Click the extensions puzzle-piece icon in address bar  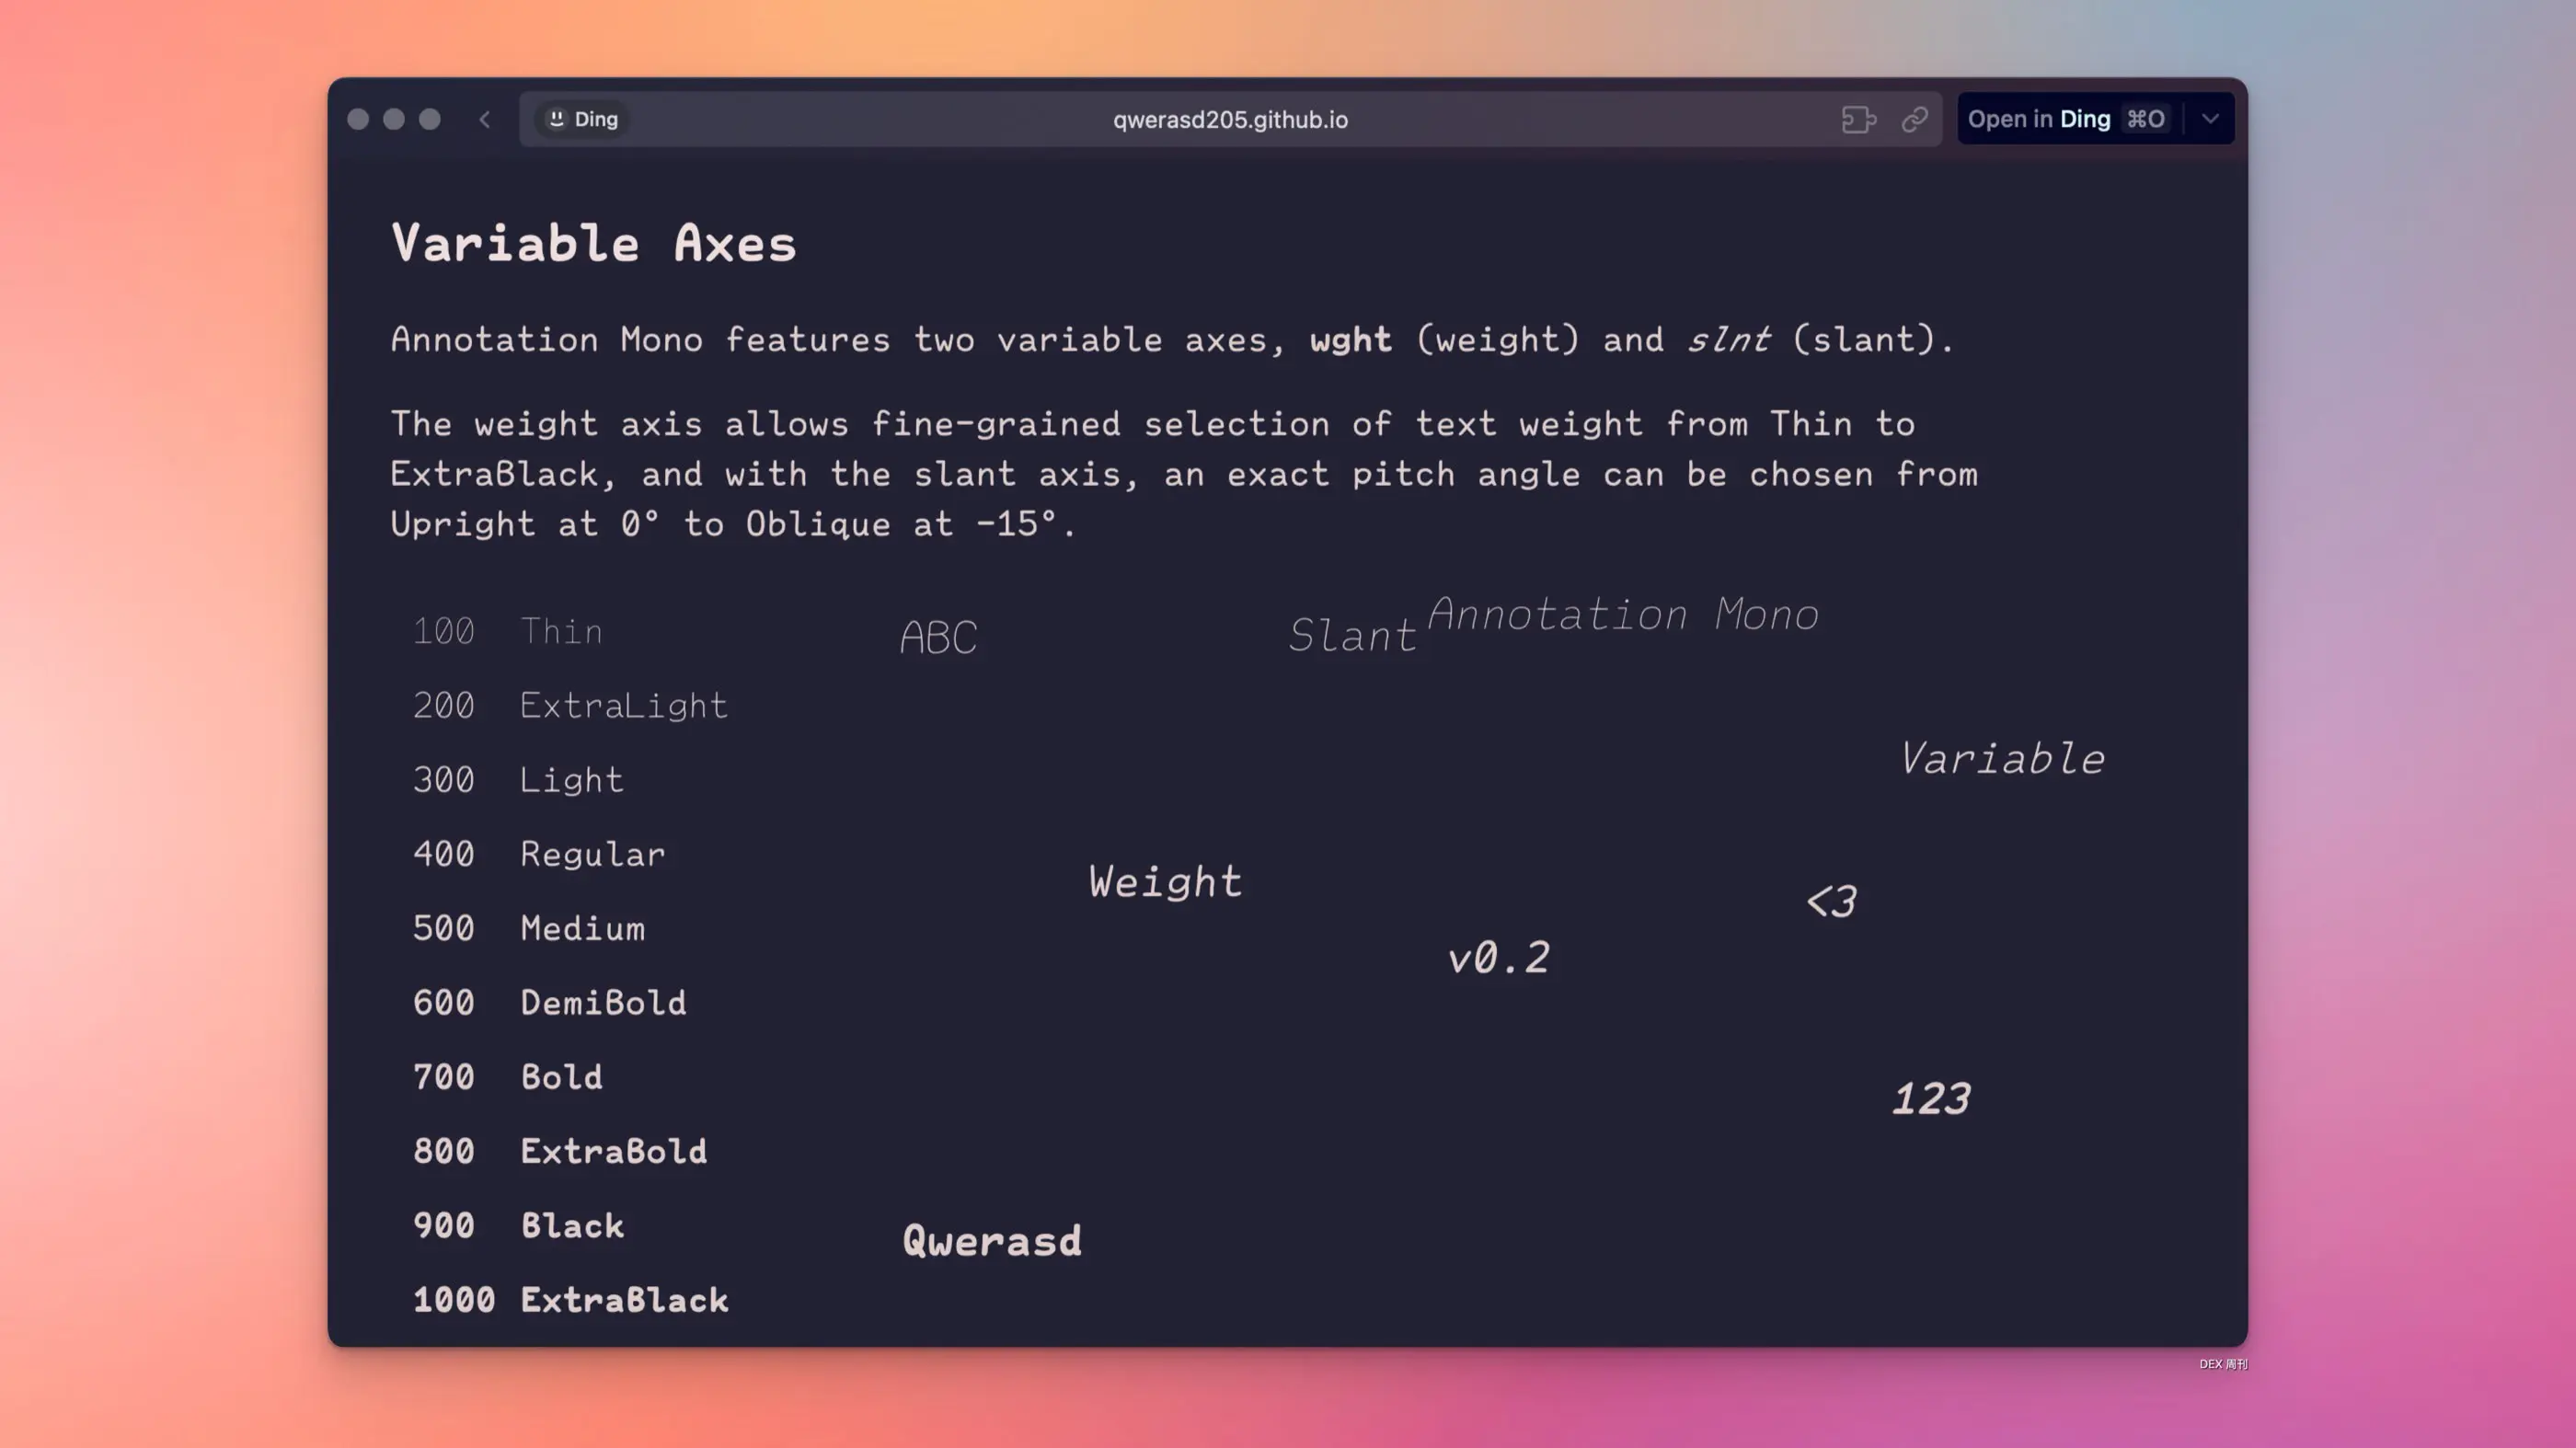point(1858,120)
